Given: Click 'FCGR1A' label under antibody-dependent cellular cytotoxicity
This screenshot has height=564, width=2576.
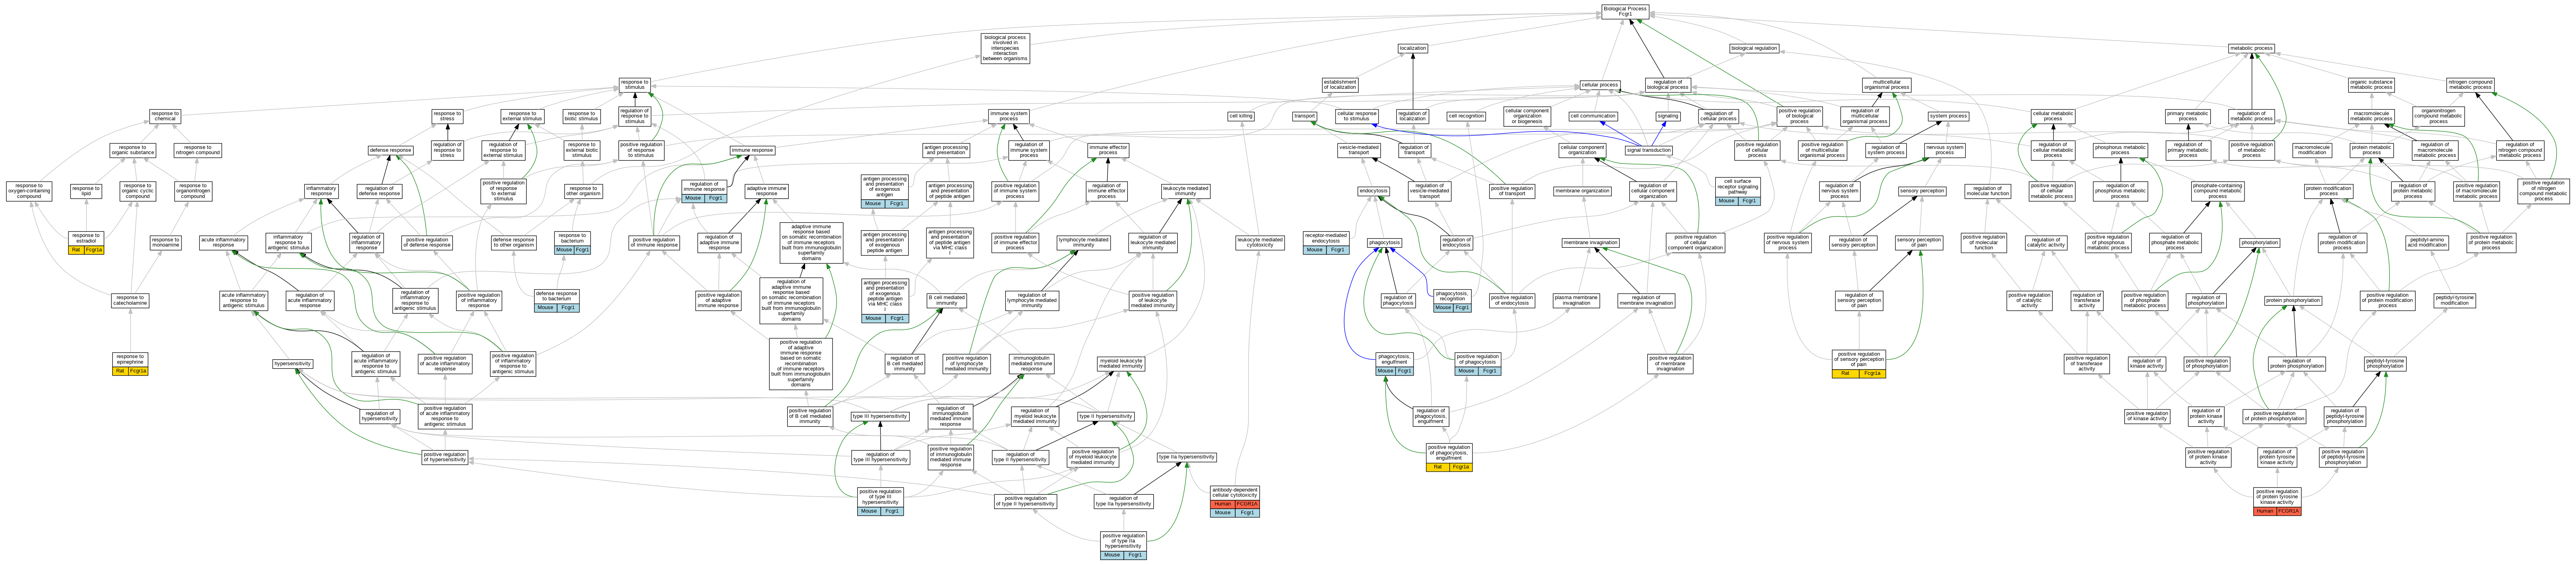Looking at the screenshot, I should (1247, 504).
